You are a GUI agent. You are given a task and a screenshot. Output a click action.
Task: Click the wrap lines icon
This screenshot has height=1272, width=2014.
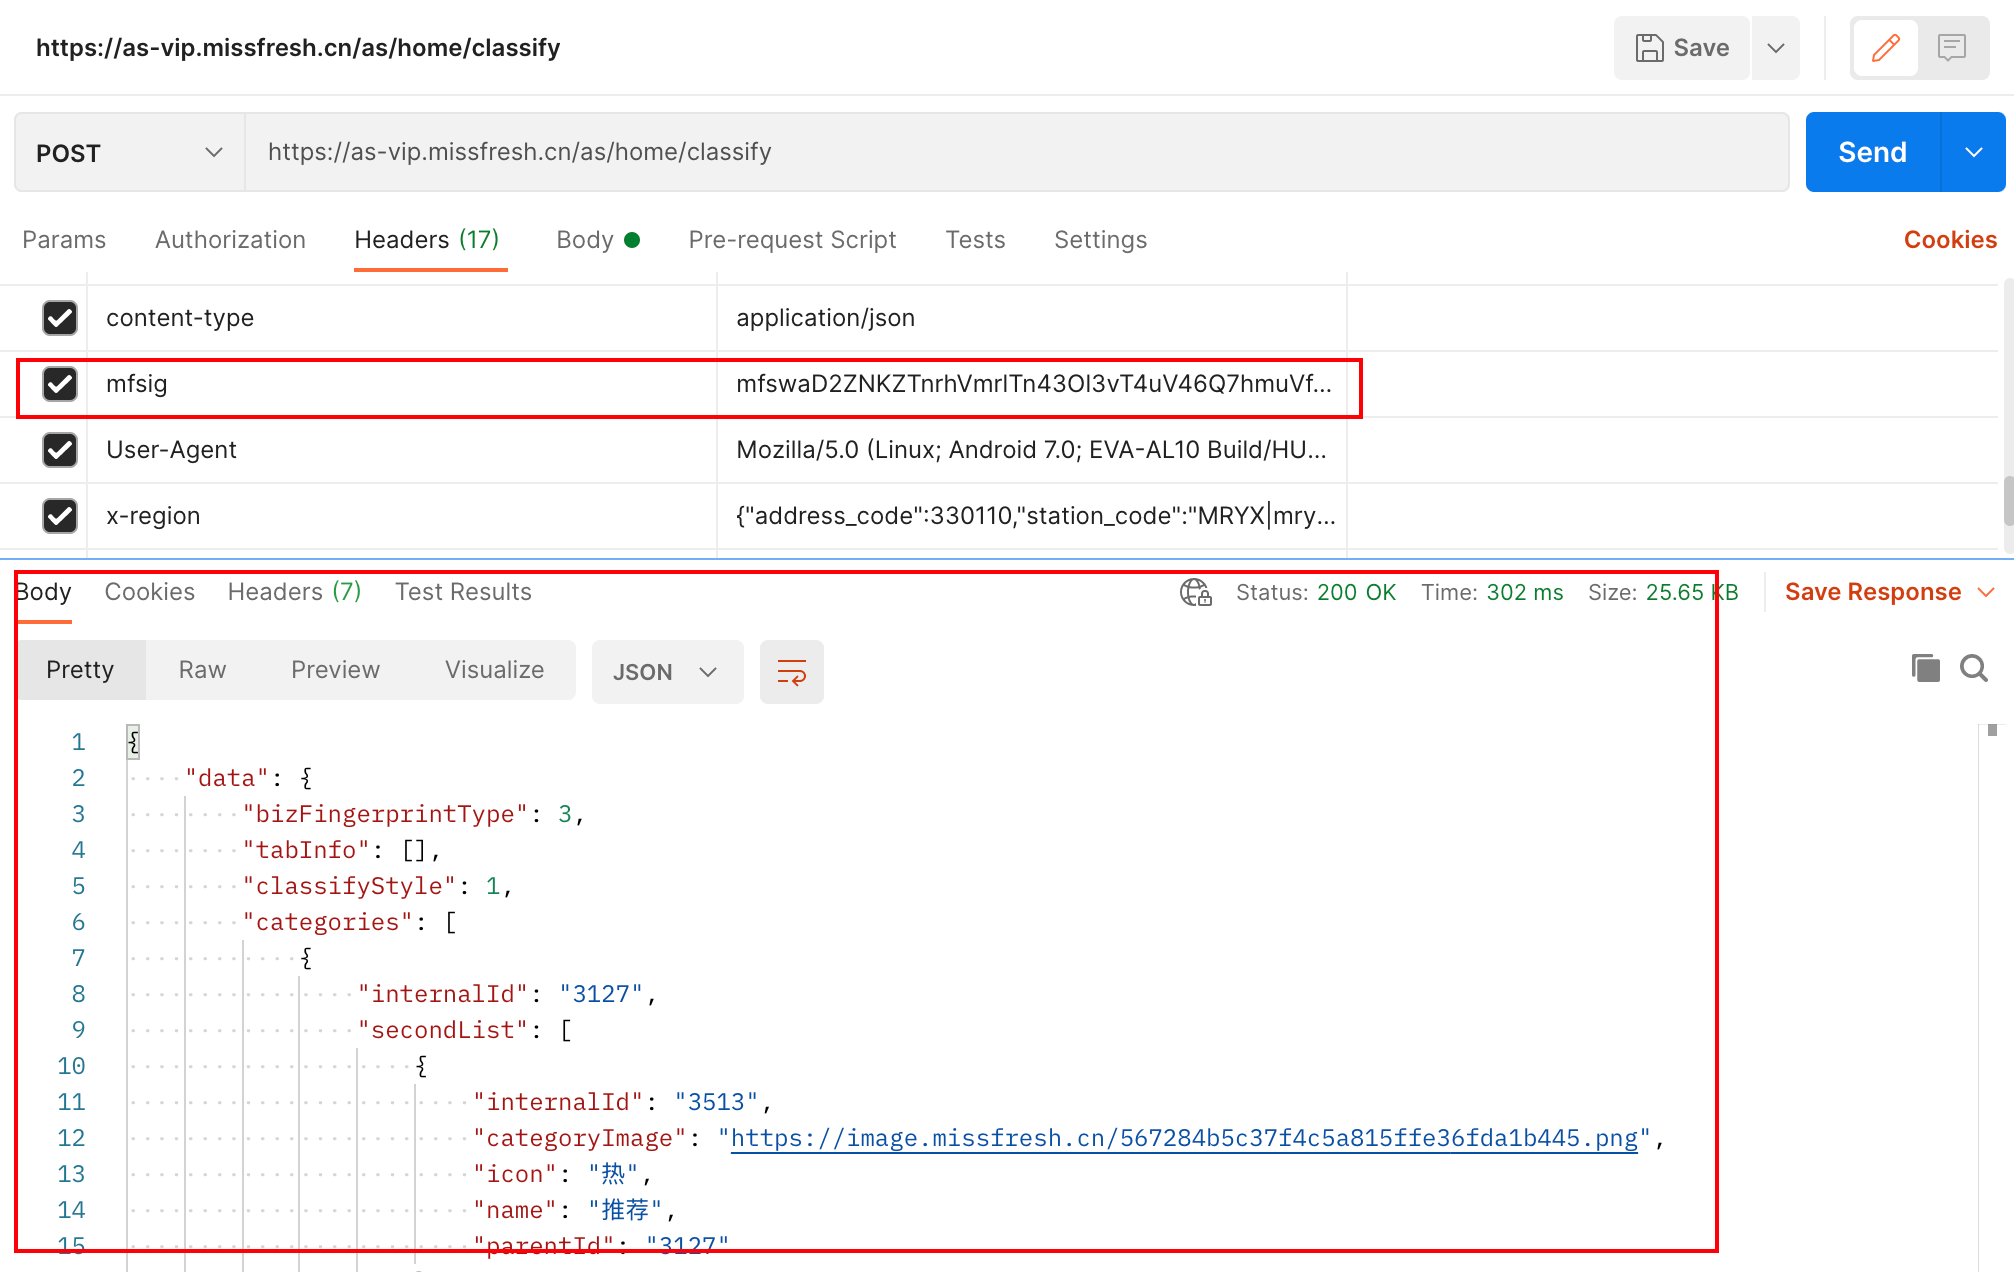point(791,672)
